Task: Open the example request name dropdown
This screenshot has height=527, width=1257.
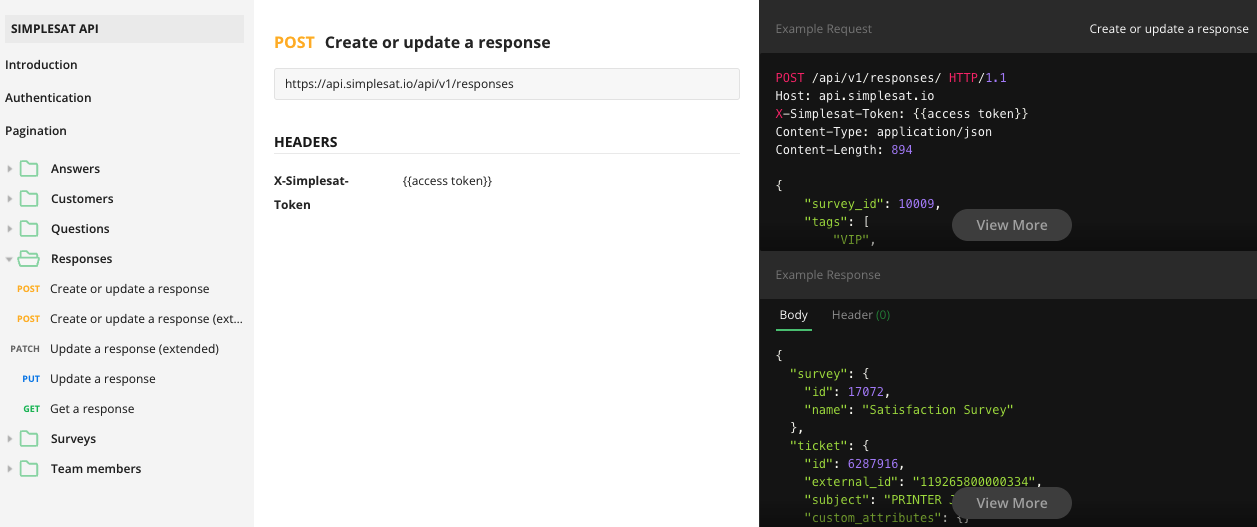Action: (x=1169, y=29)
